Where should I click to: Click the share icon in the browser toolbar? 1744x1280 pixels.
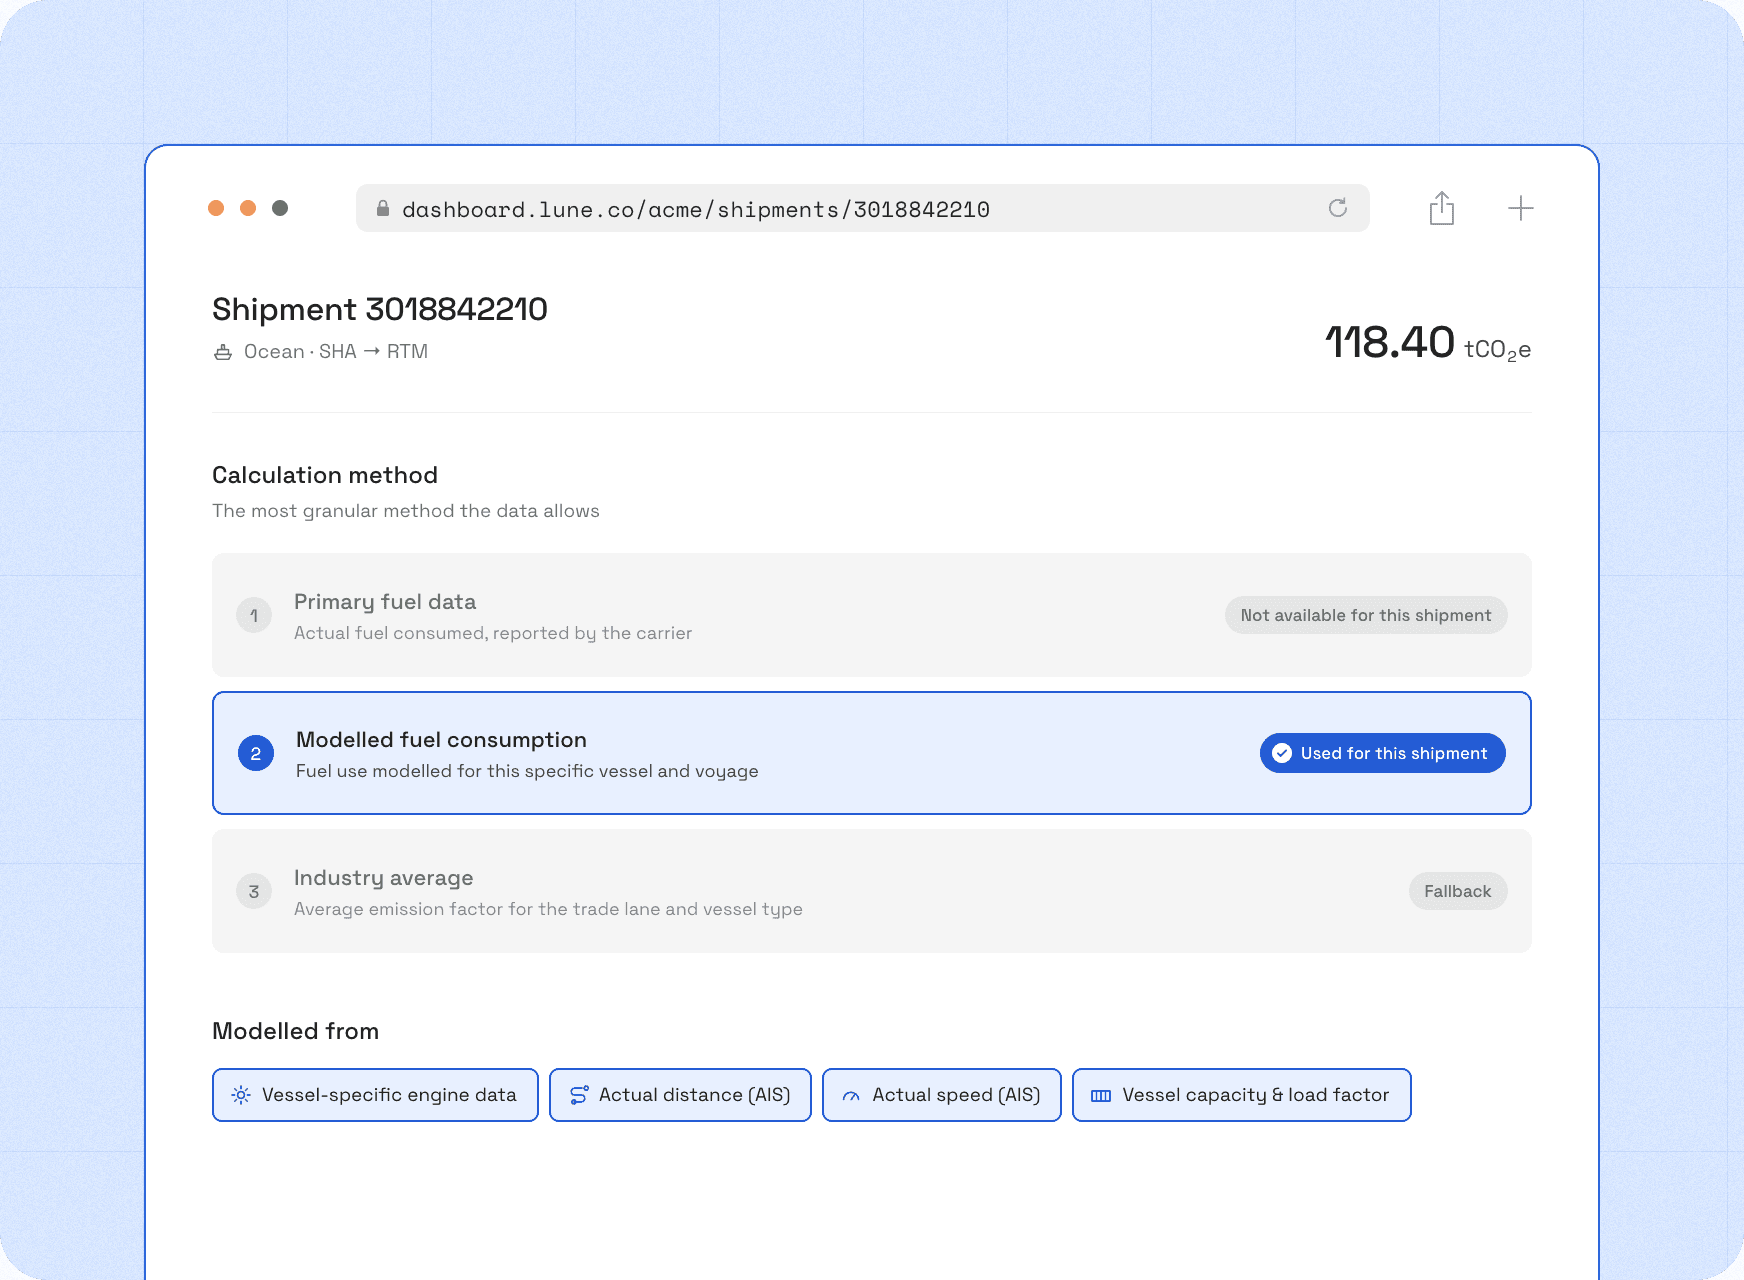click(1441, 208)
